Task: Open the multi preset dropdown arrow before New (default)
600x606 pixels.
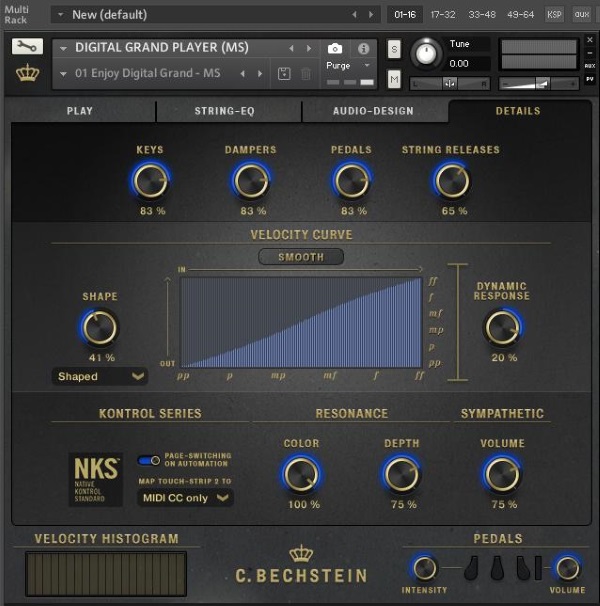Action: coord(61,15)
